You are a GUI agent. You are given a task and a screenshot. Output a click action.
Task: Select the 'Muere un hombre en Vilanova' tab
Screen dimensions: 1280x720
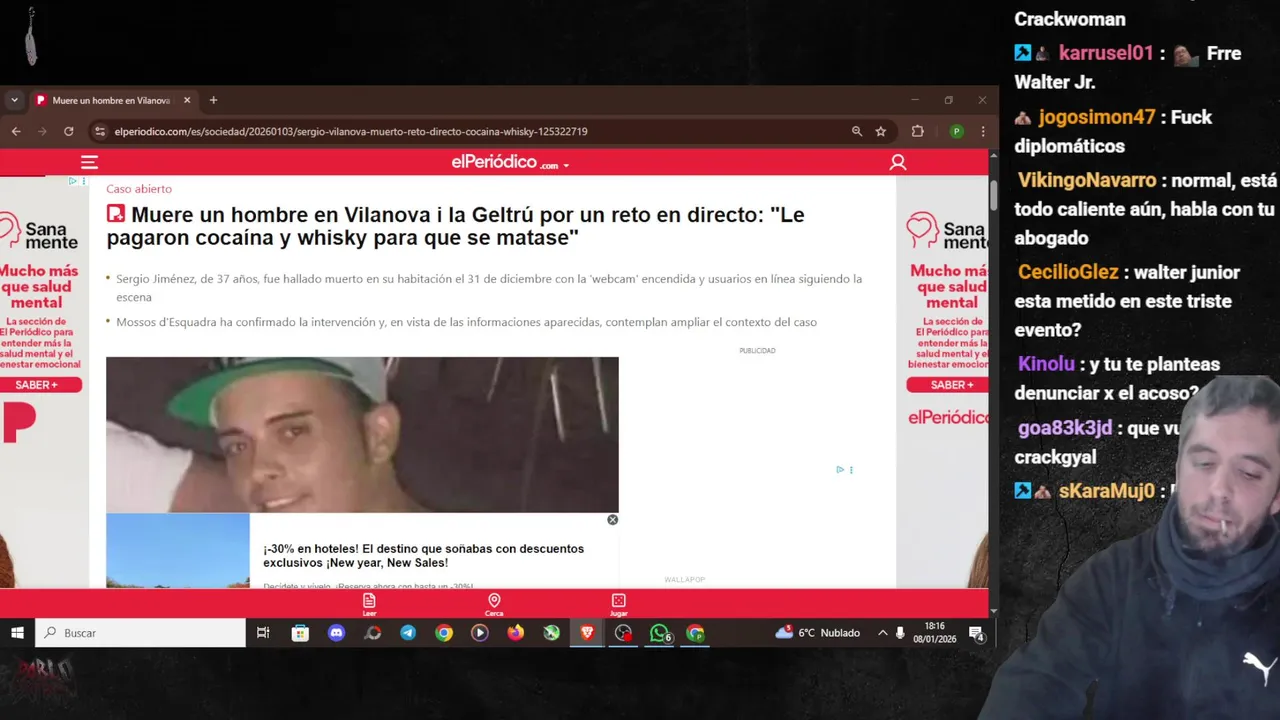point(111,100)
